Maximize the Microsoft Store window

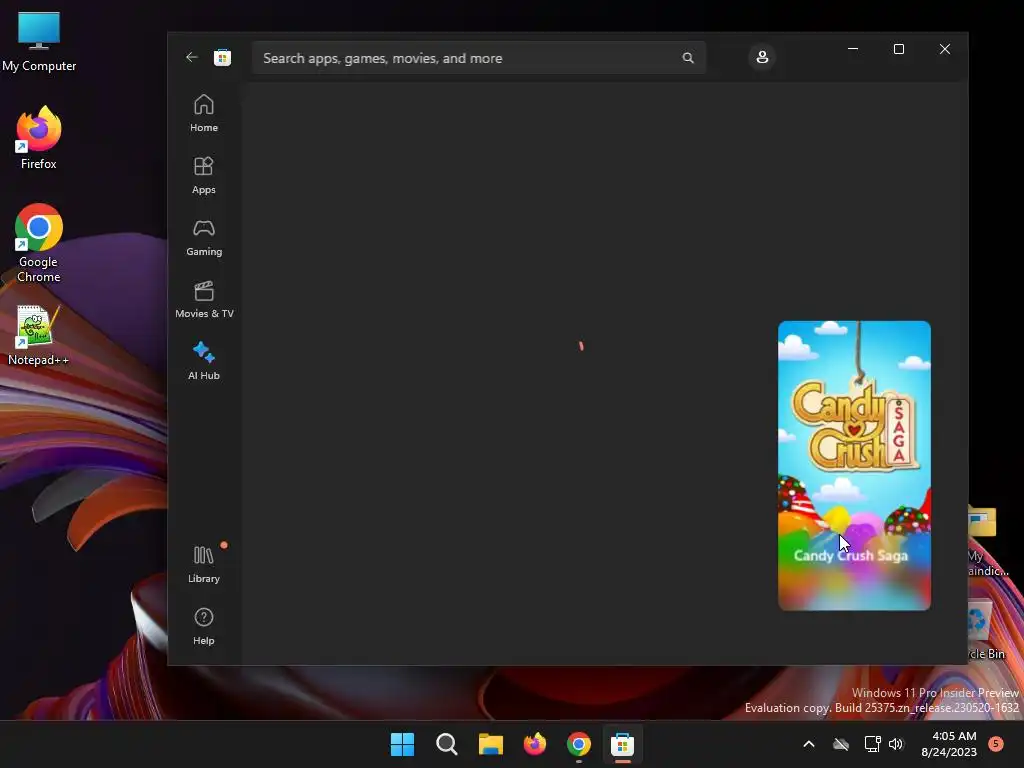pyautogui.click(x=899, y=49)
